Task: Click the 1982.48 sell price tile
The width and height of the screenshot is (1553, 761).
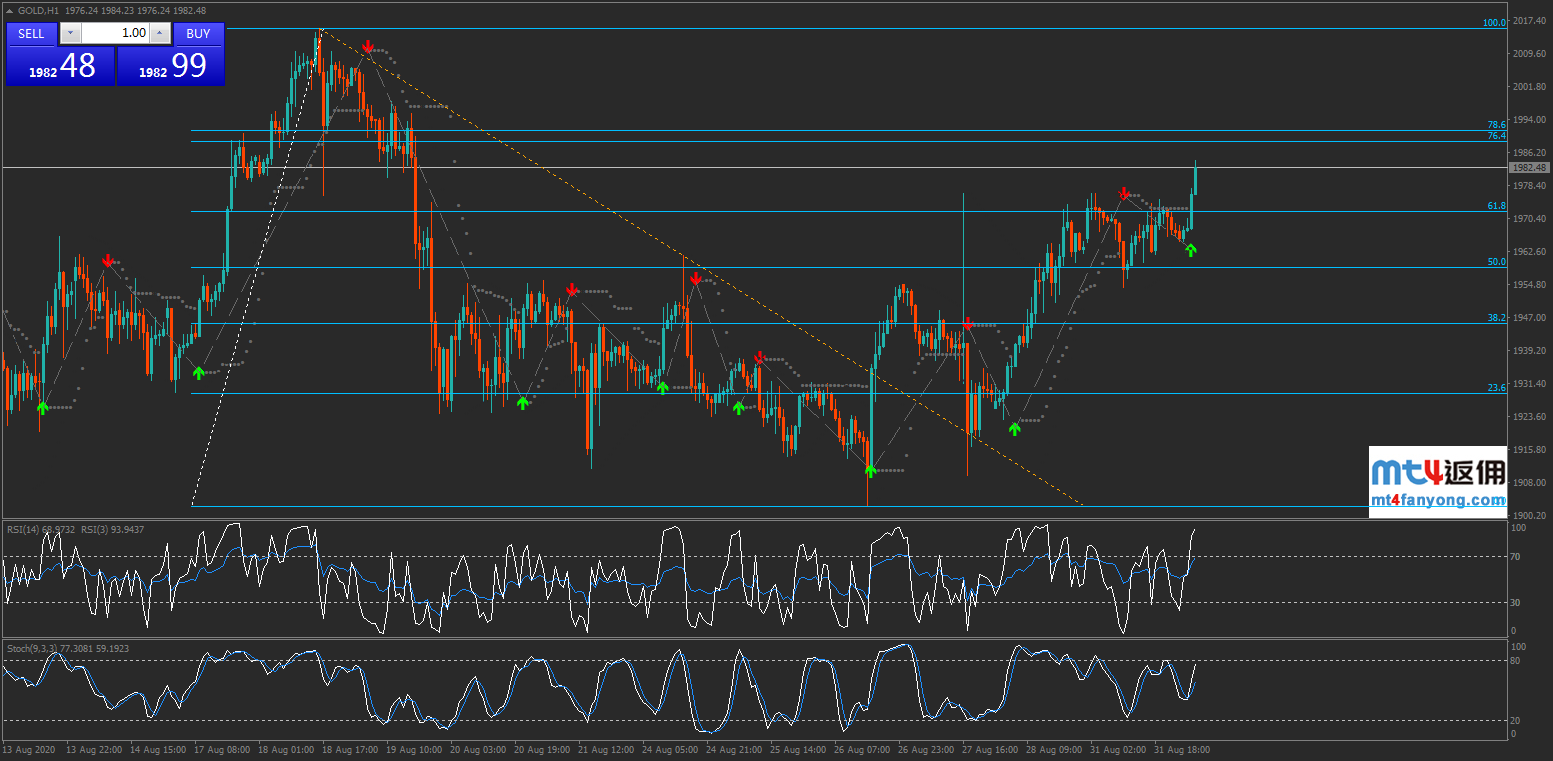Action: click(60, 66)
